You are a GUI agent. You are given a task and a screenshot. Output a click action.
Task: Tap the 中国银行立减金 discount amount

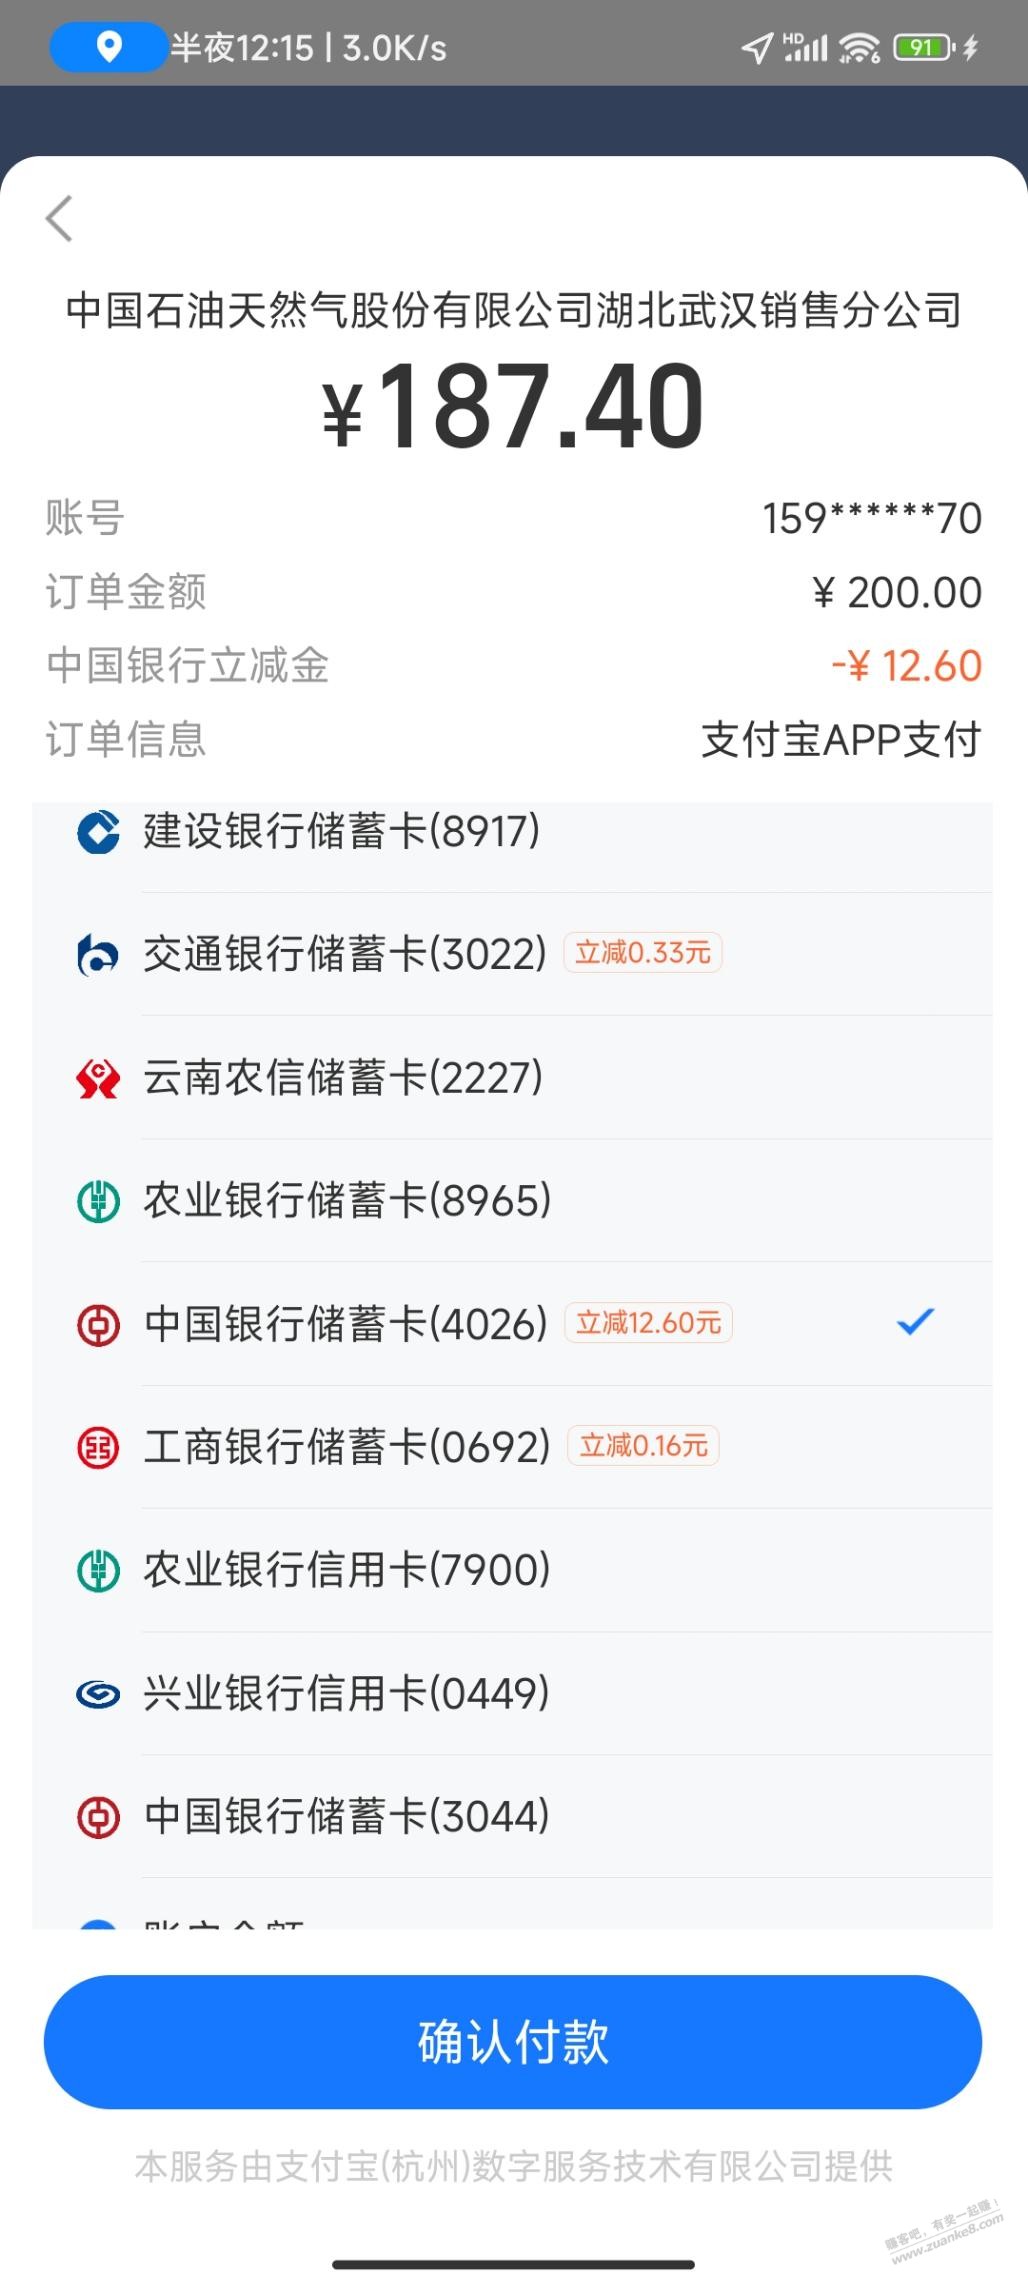point(907,666)
